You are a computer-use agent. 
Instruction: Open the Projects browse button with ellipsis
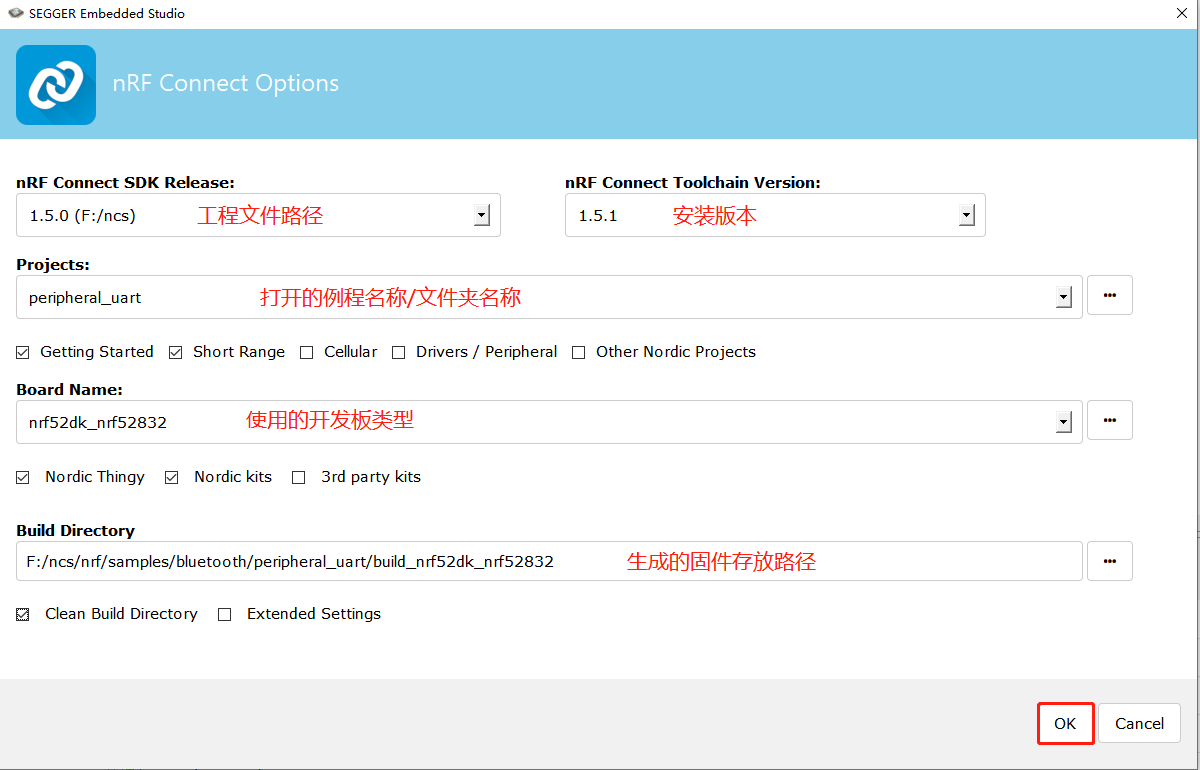coord(1109,295)
